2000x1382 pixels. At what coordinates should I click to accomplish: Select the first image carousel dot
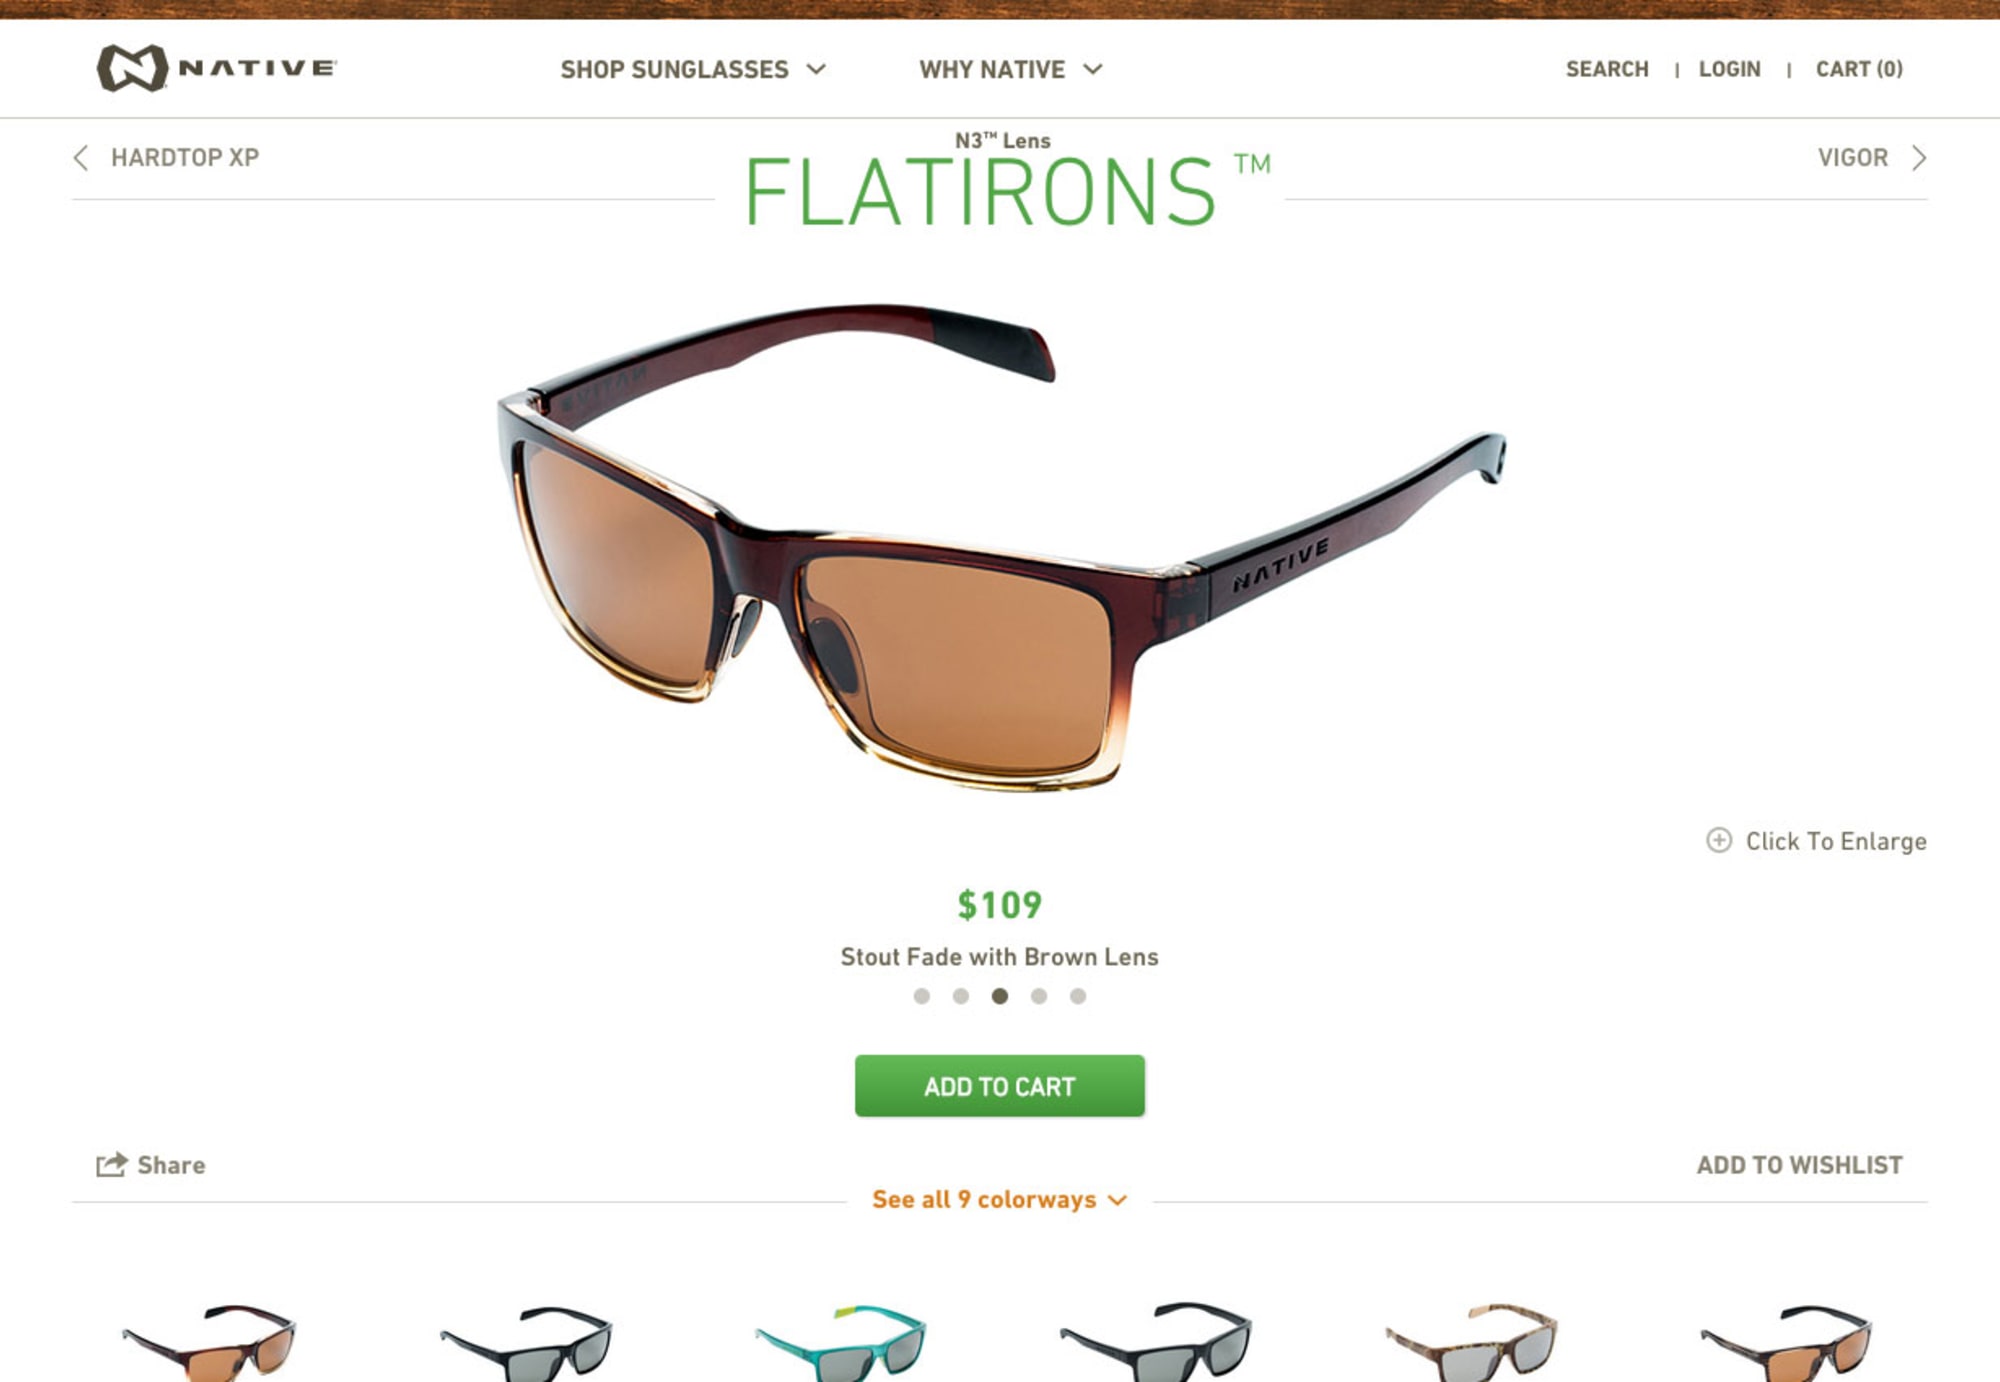(922, 996)
